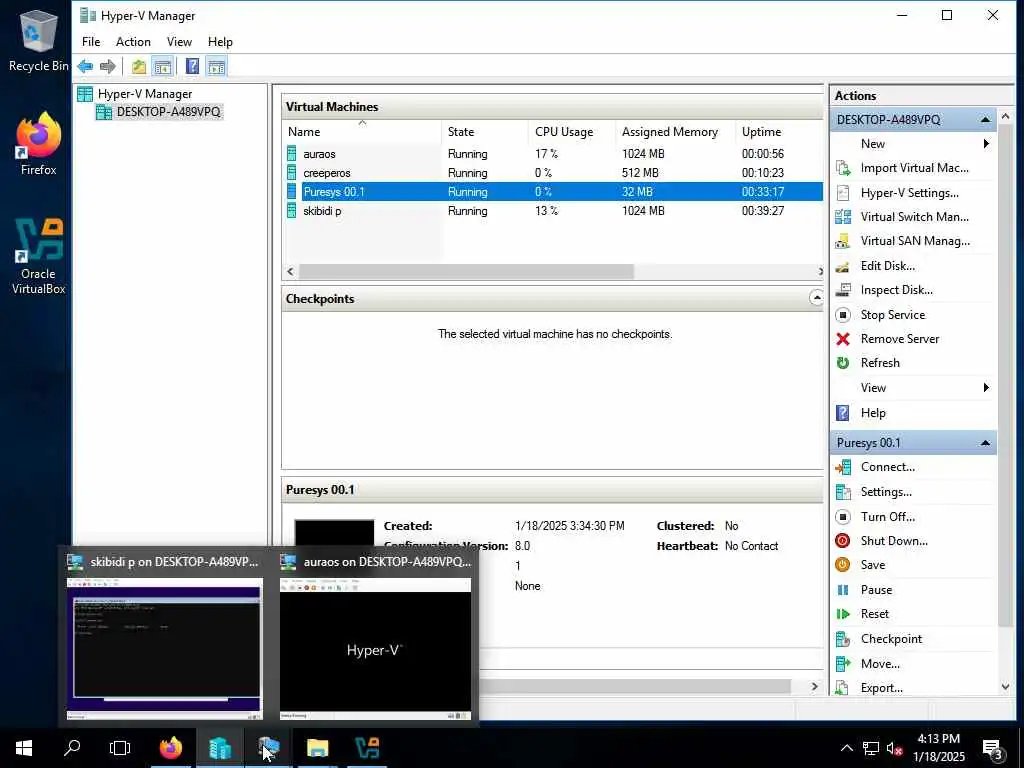The width and height of the screenshot is (1024, 768).
Task: Select the auraos virtual machine row
Action: coord(553,154)
